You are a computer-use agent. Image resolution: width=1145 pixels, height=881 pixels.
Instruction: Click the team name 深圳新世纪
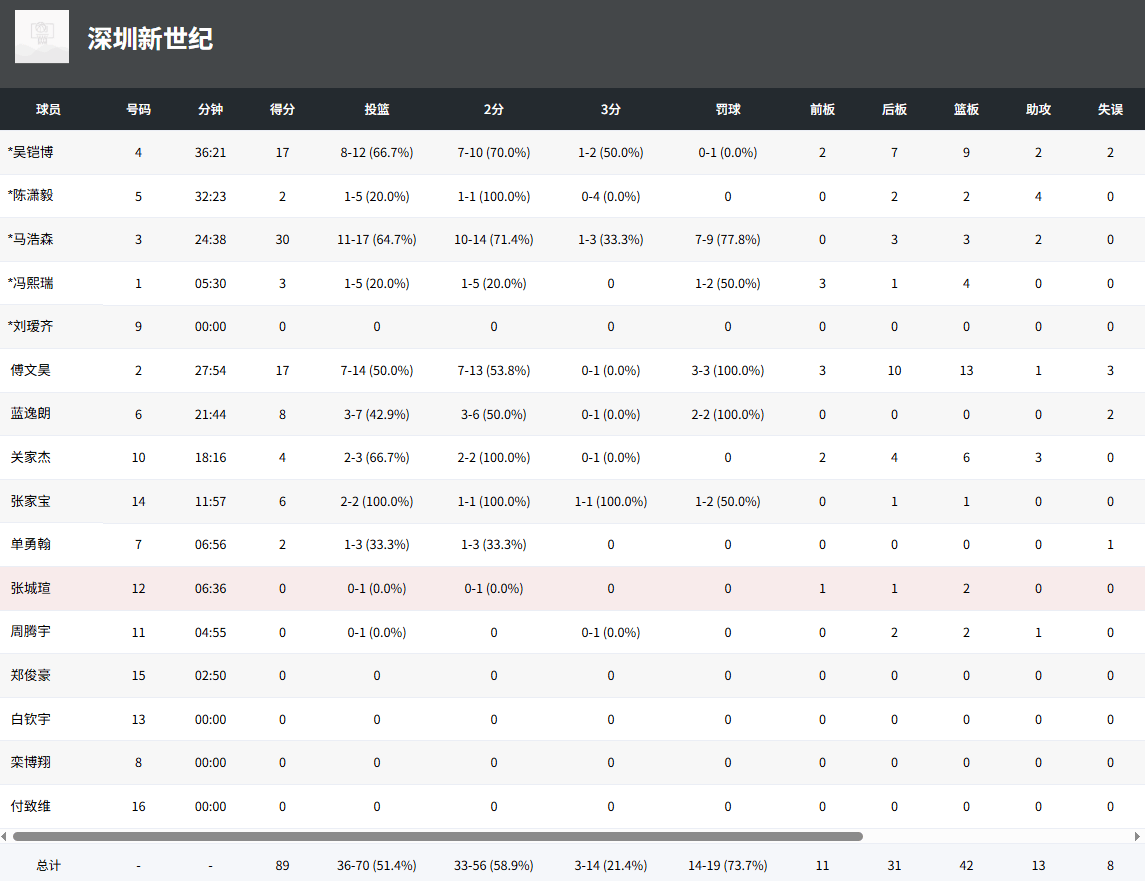(150, 39)
